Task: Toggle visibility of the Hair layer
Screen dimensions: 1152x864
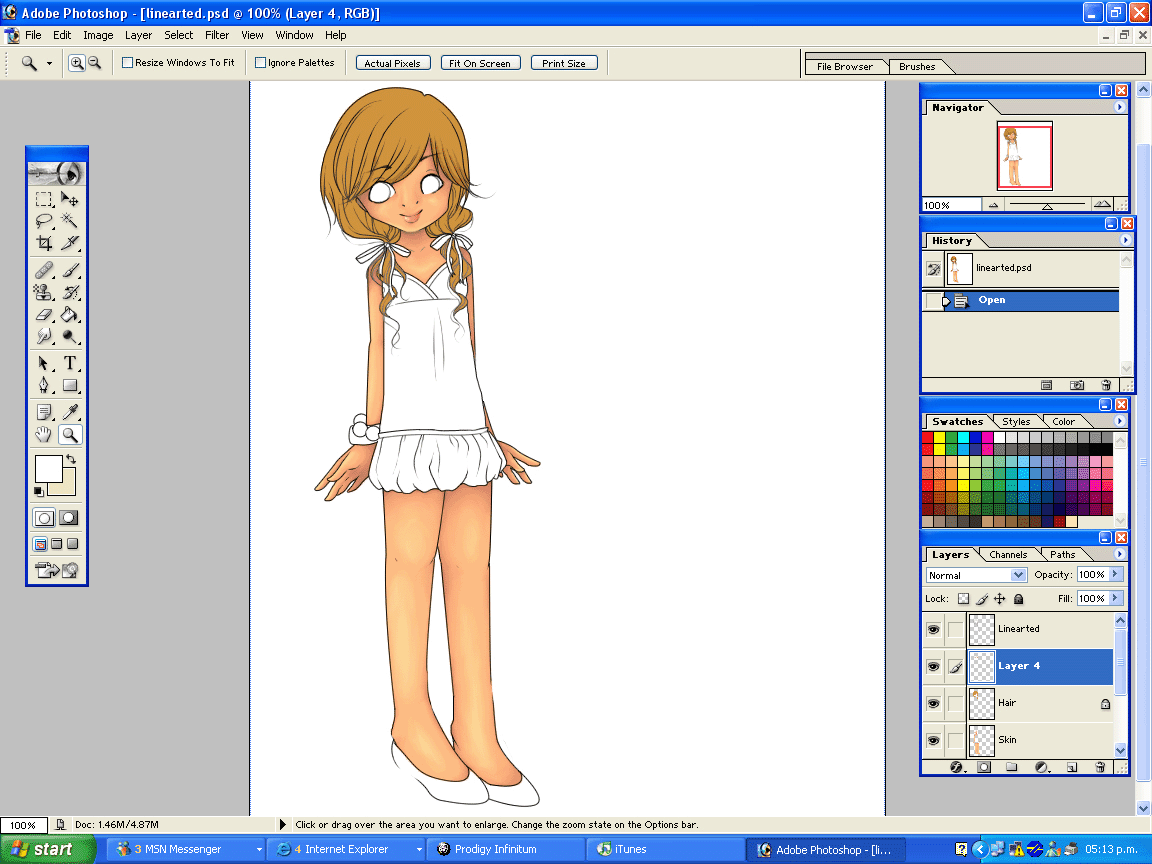Action: (933, 703)
